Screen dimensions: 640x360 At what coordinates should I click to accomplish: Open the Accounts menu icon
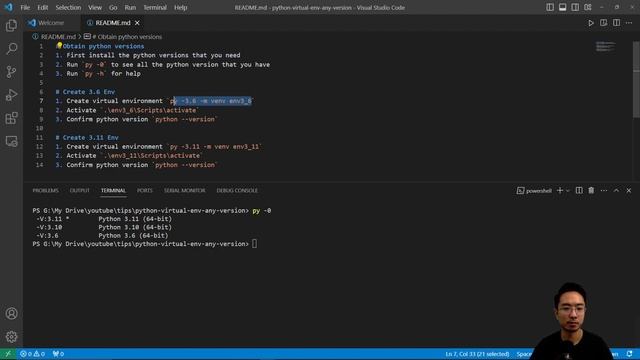point(11,313)
